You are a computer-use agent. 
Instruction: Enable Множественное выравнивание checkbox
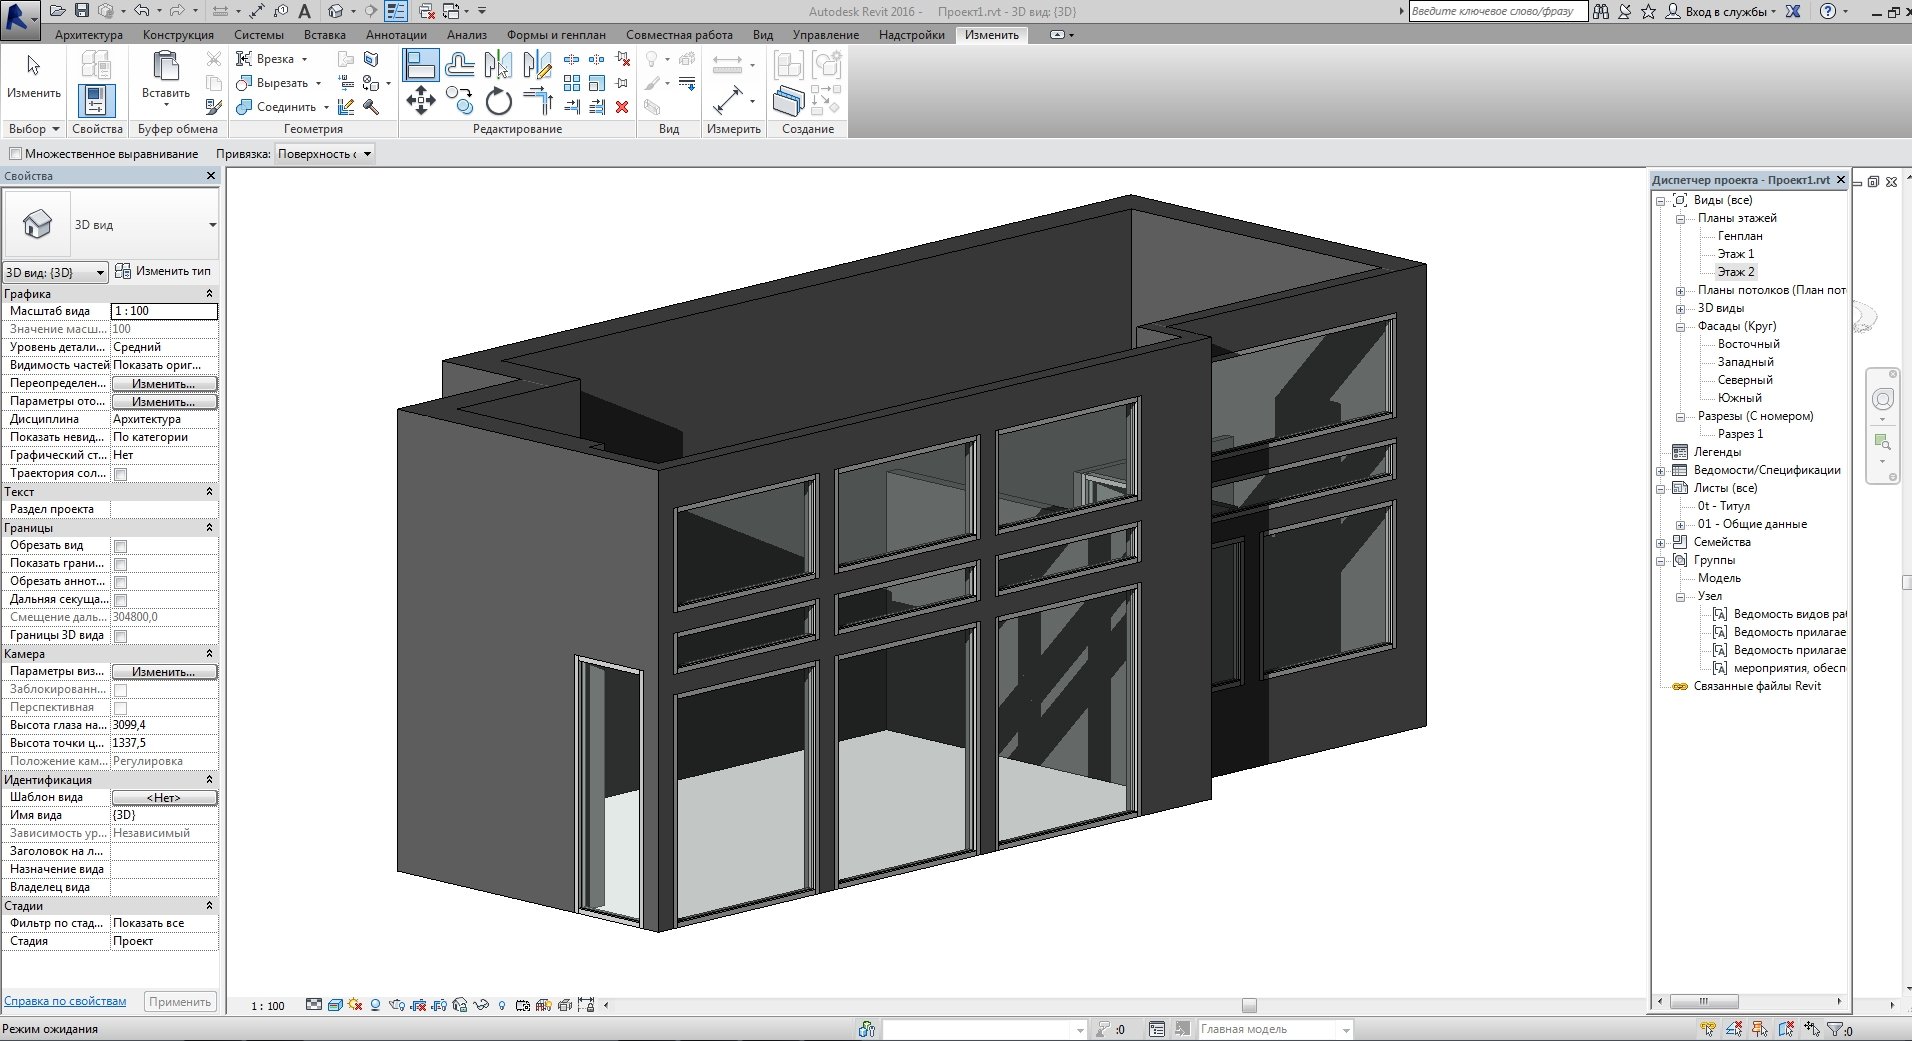point(15,154)
